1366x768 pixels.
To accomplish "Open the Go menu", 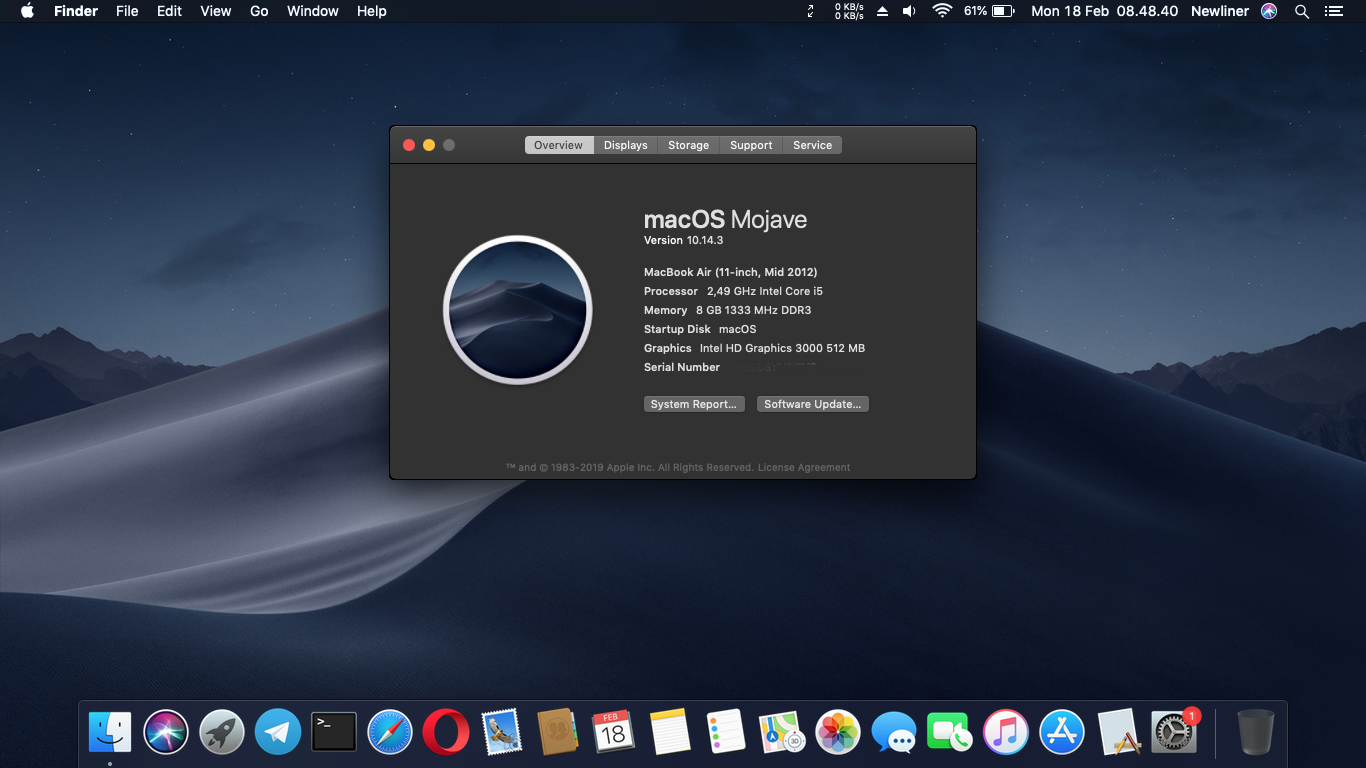I will point(259,11).
